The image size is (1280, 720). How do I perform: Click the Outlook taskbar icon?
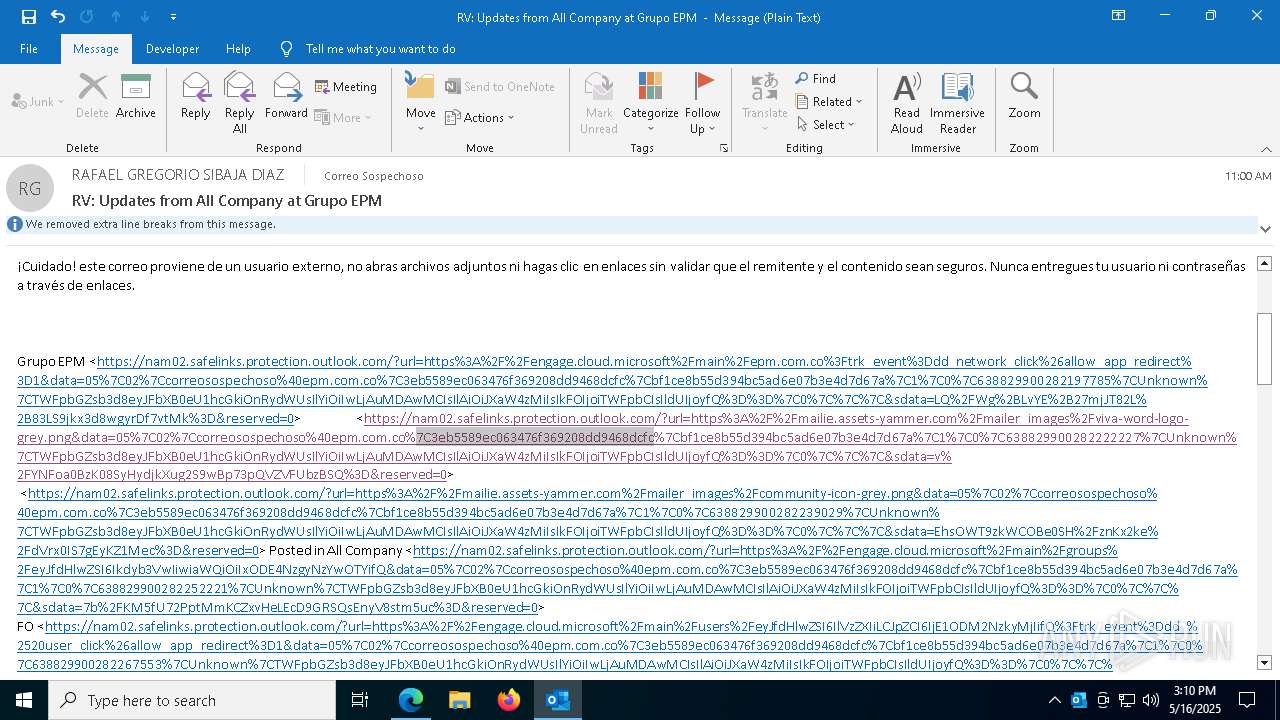click(558, 700)
